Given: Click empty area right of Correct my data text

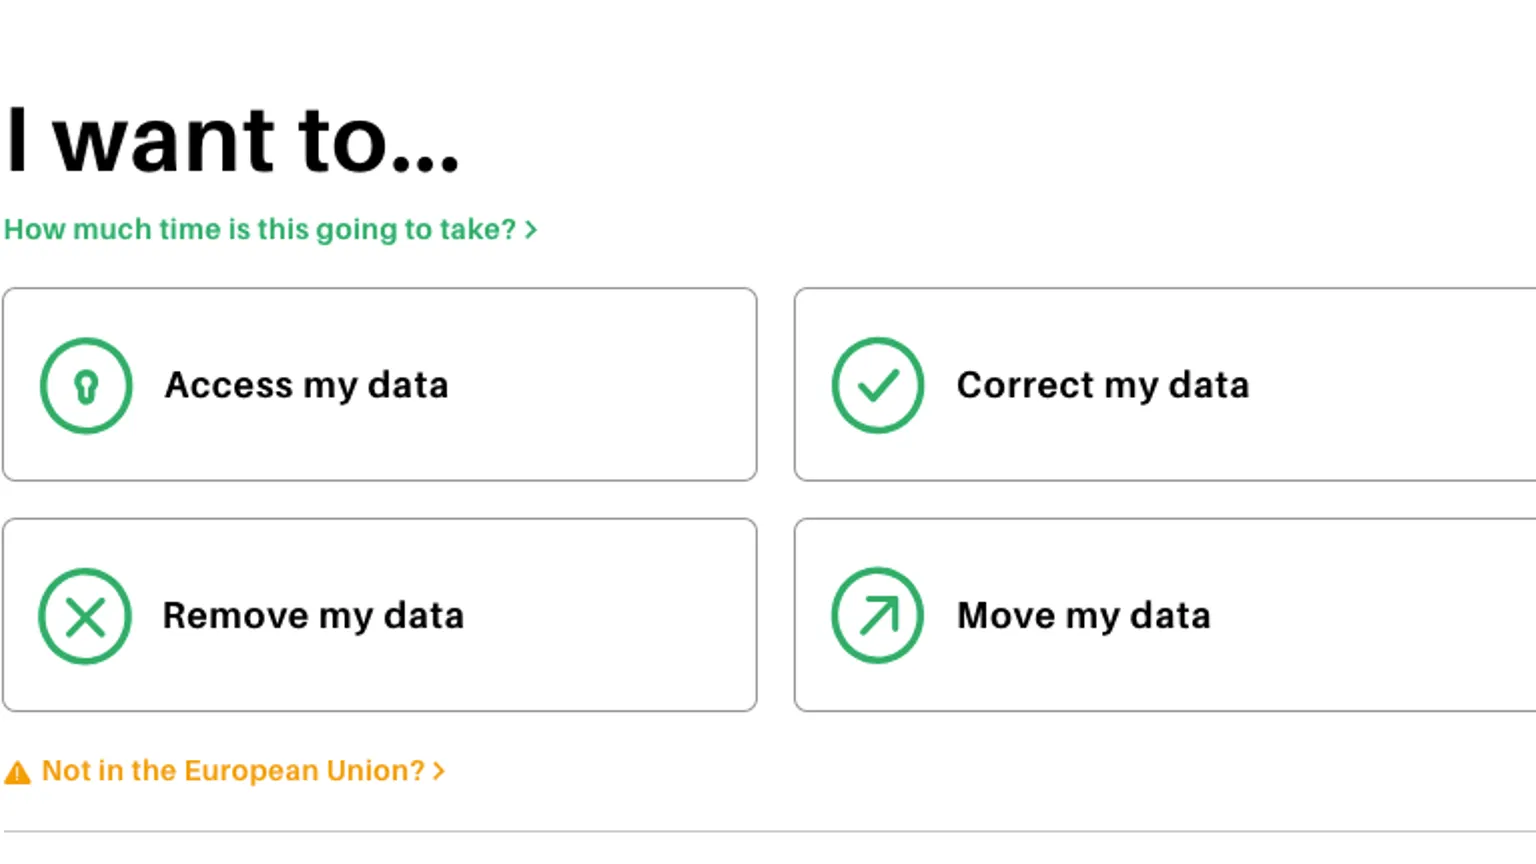Looking at the screenshot, I should click(x=1400, y=386).
